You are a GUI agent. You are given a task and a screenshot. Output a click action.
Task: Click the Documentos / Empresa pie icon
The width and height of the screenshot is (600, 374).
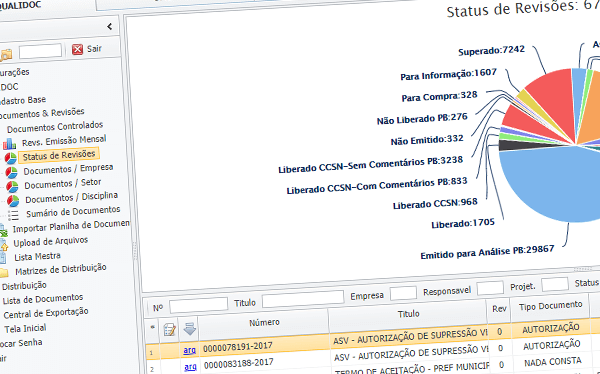[x=11, y=172]
